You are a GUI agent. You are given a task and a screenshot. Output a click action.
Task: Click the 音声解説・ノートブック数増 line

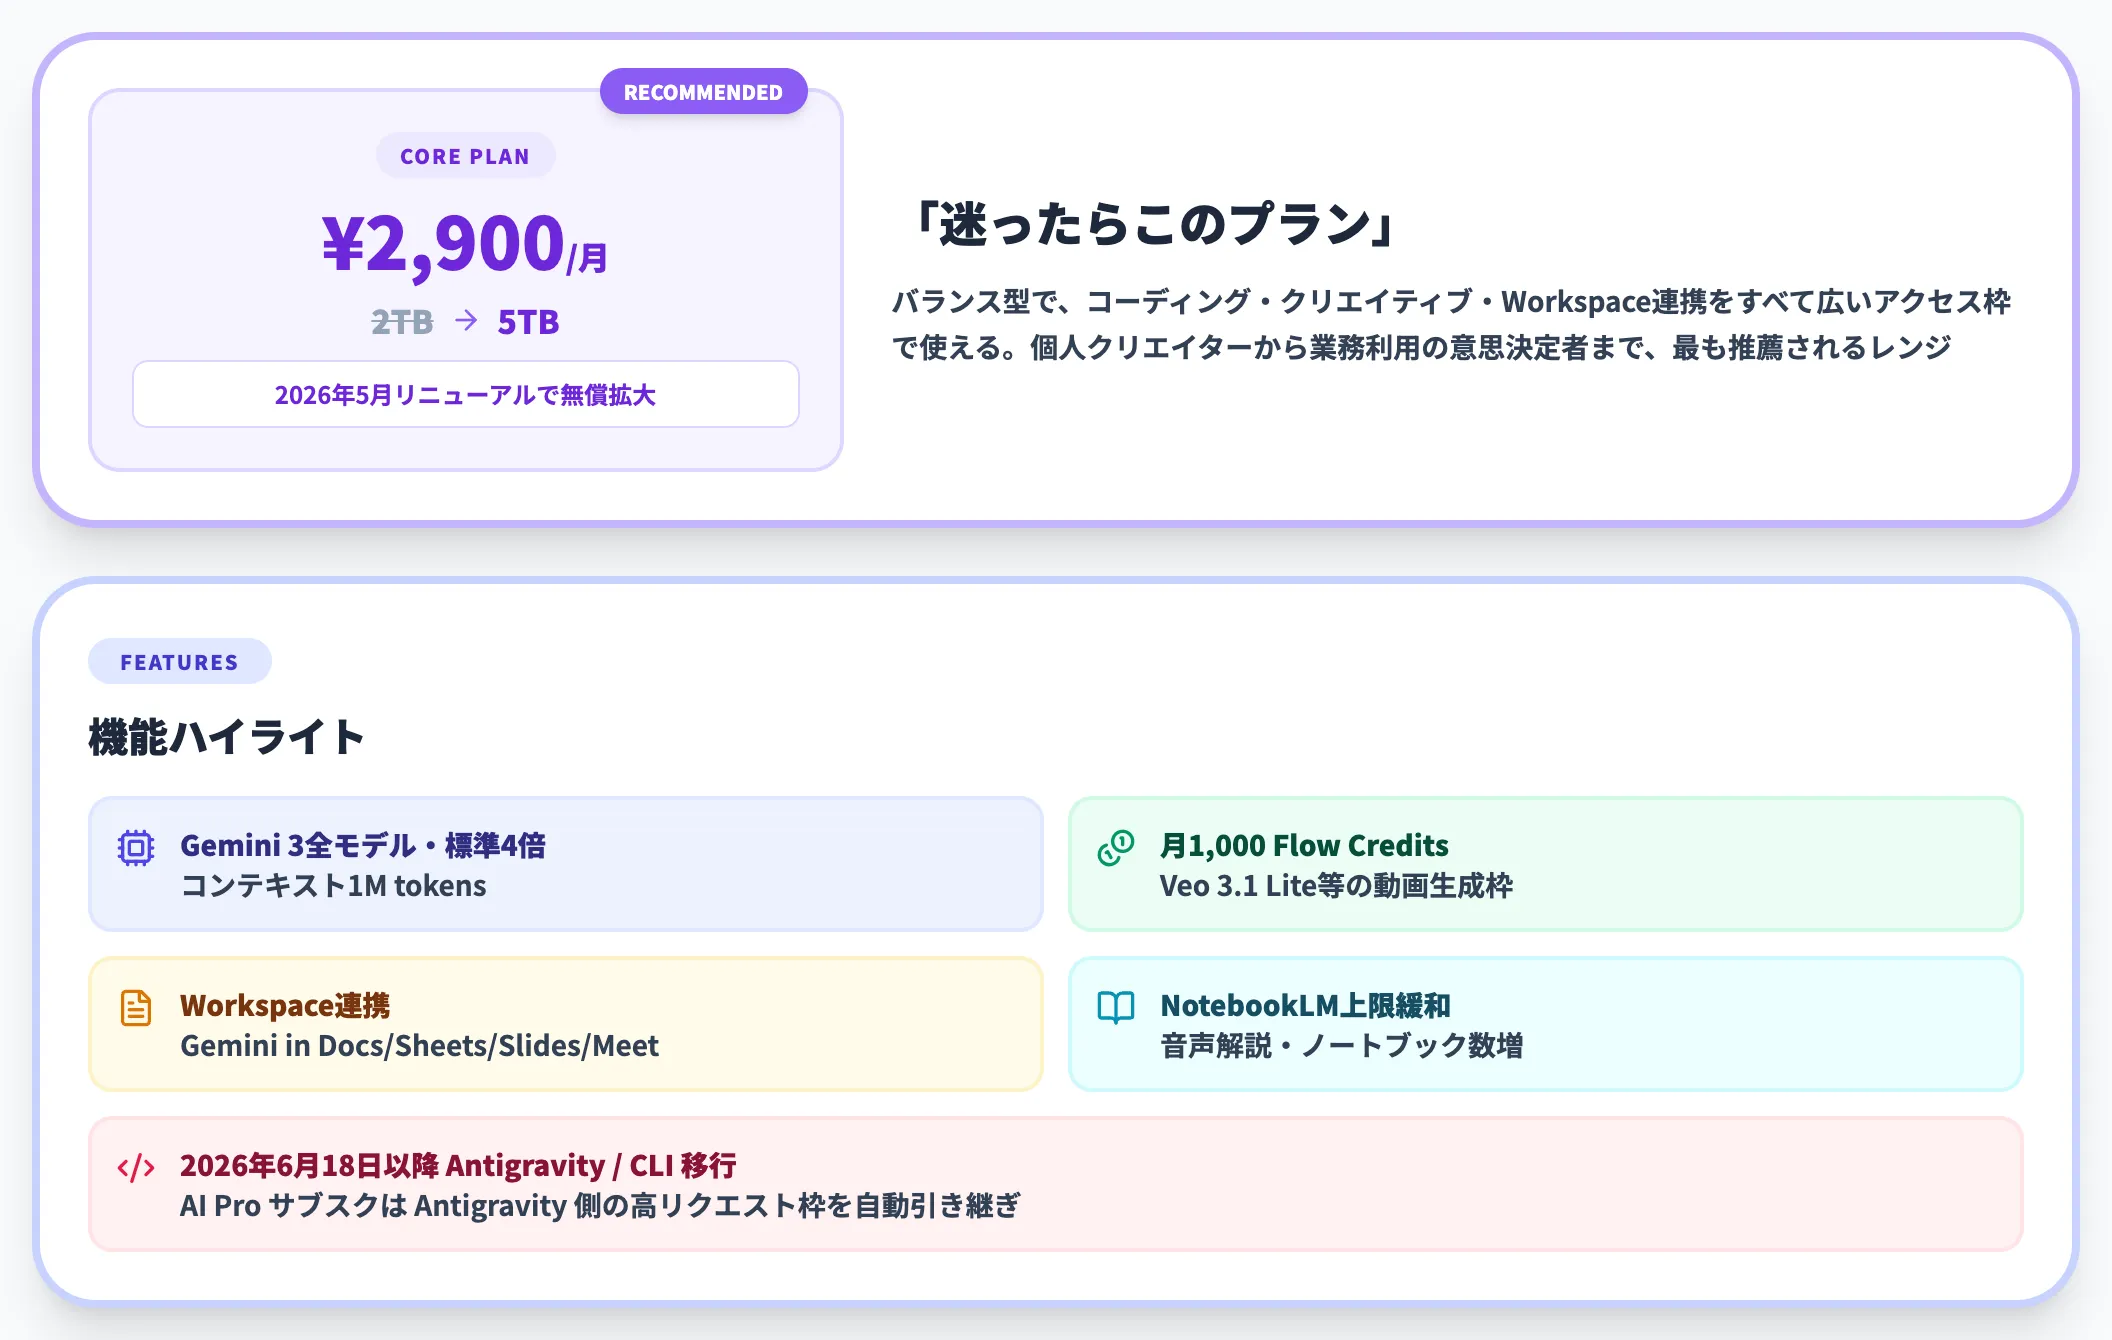click(1341, 1046)
